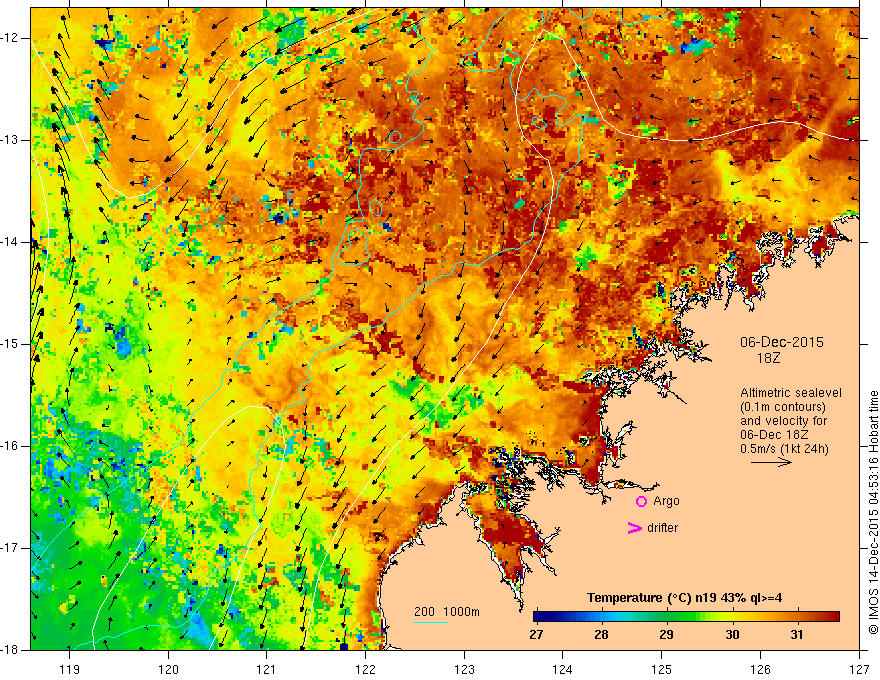The height and width of the screenshot is (680, 880).
Task: Click the "Altimetric sealevel" caption line
Action: (x=791, y=393)
